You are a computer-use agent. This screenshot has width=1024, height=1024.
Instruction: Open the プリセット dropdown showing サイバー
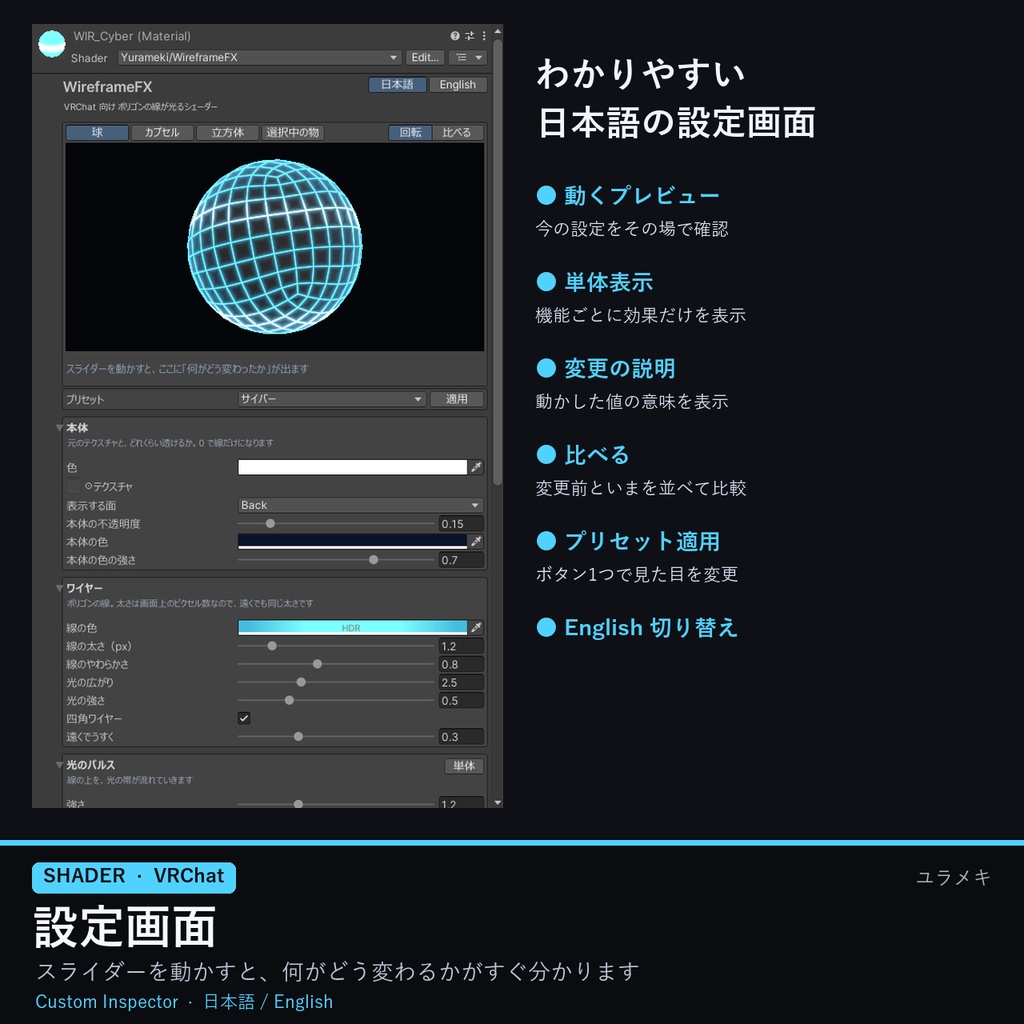coord(332,399)
